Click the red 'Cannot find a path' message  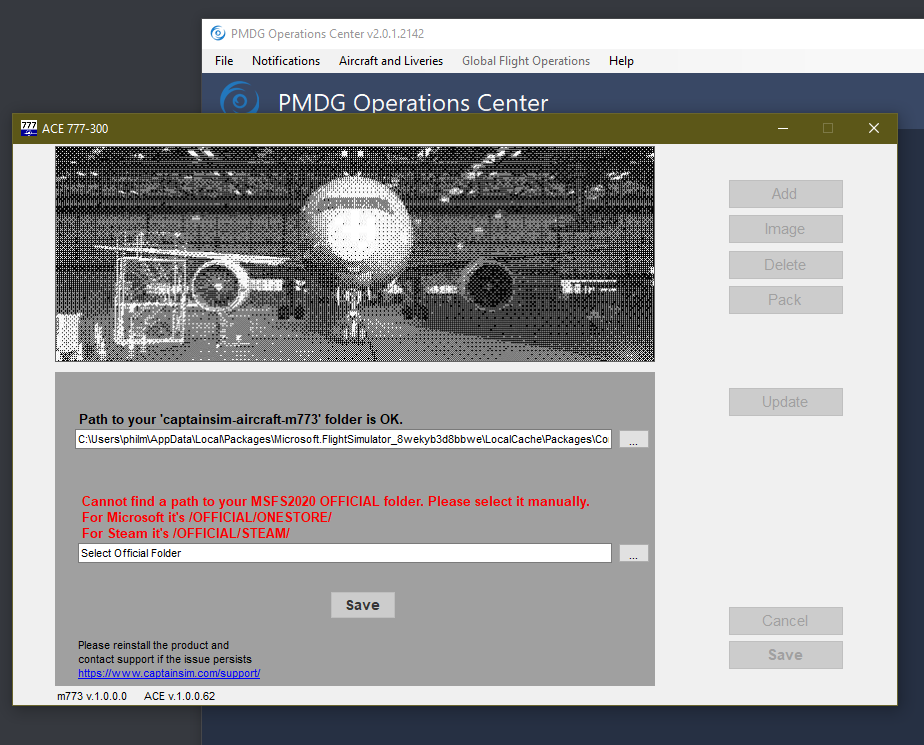335,502
